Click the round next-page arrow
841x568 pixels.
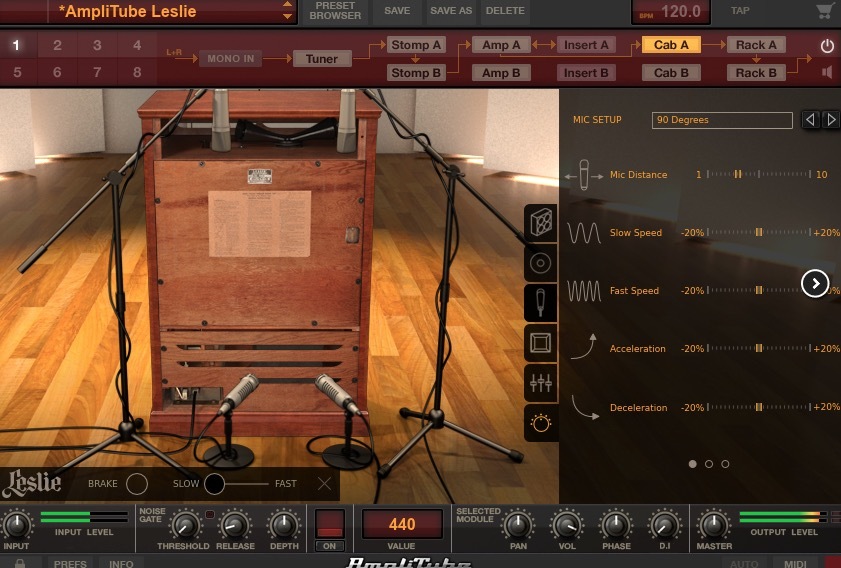(x=815, y=283)
